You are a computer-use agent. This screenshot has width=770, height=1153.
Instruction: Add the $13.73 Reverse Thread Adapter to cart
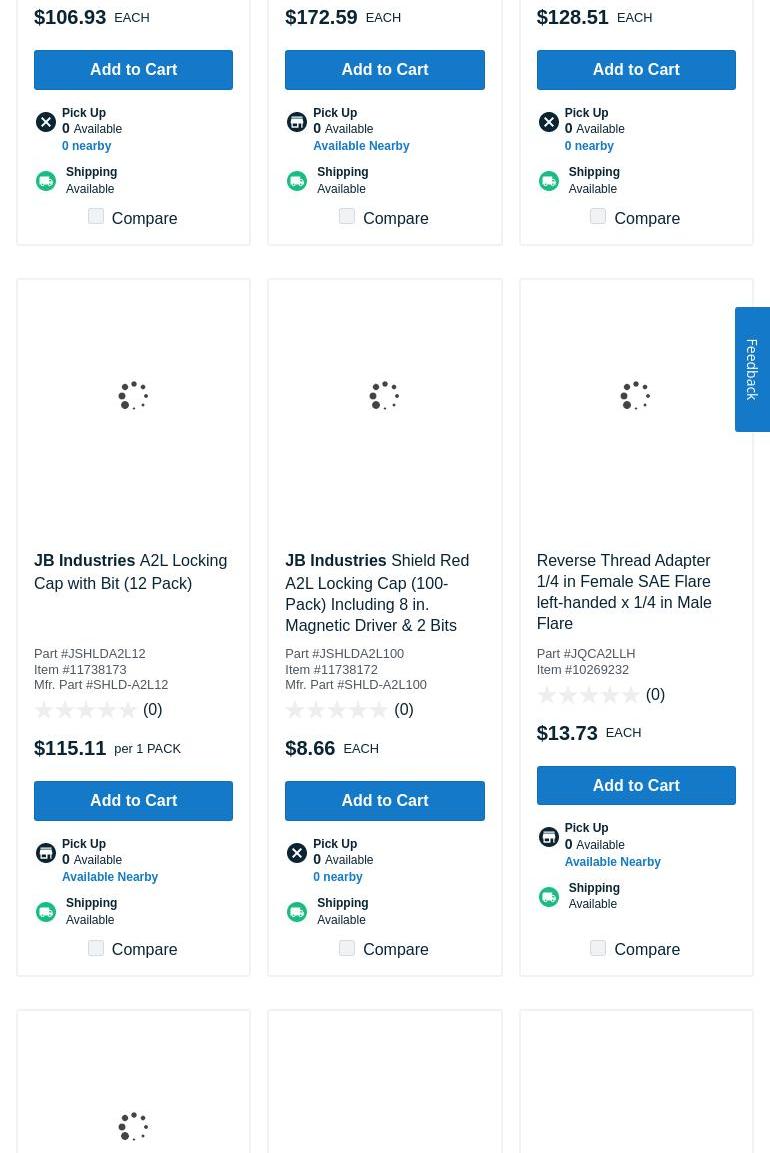636,786
